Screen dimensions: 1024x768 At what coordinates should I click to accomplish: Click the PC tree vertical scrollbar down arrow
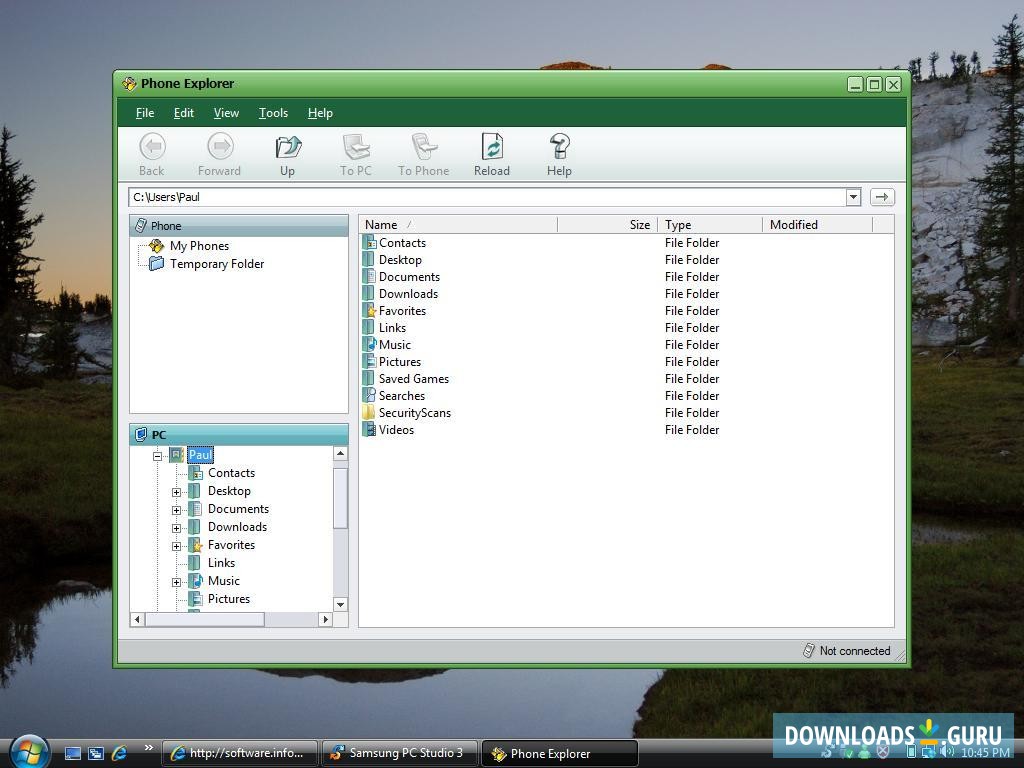click(x=340, y=604)
